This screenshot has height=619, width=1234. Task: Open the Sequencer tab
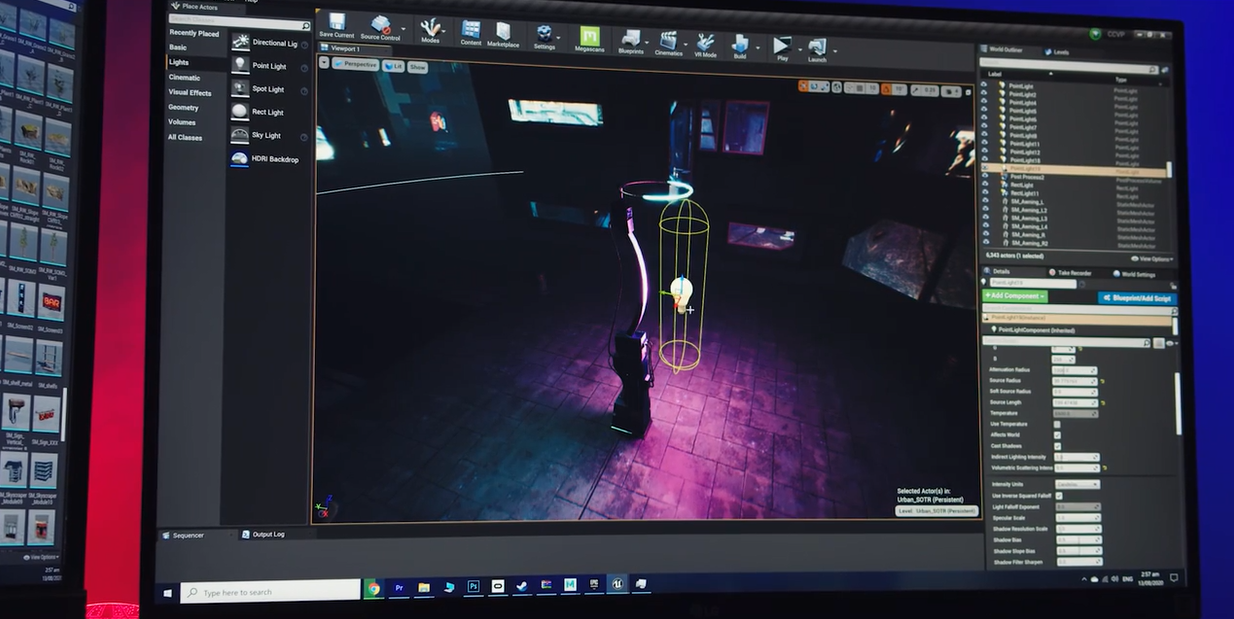coord(183,535)
